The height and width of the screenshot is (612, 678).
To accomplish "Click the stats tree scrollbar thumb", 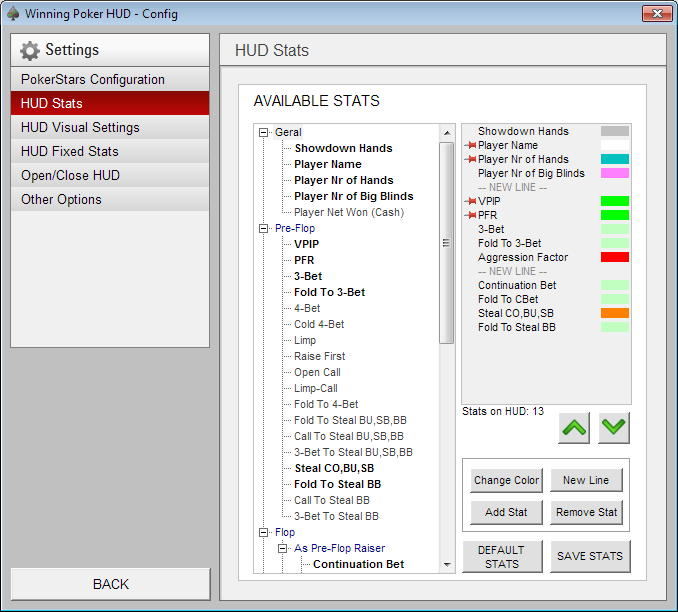I will (447, 243).
